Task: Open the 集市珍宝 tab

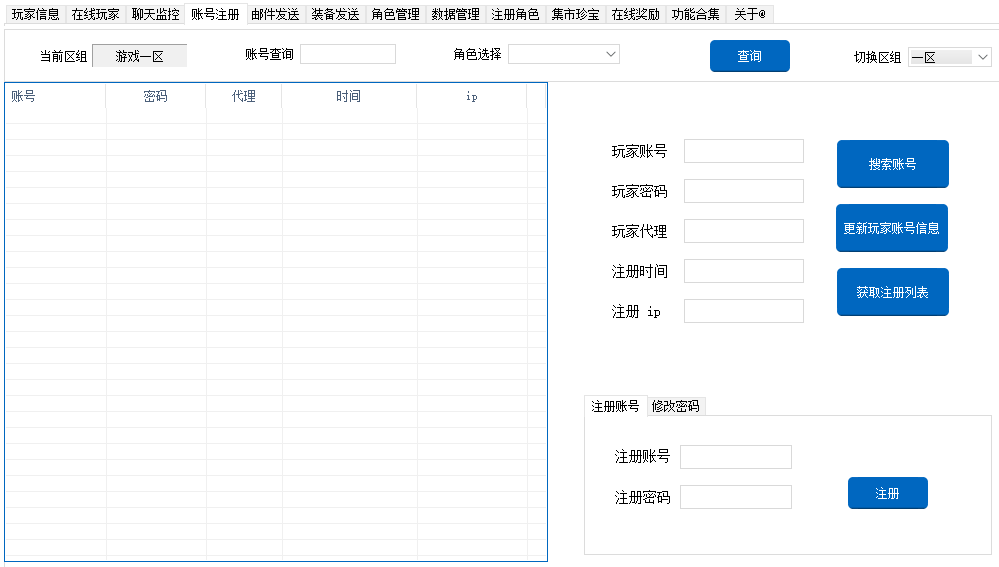Action: [575, 14]
